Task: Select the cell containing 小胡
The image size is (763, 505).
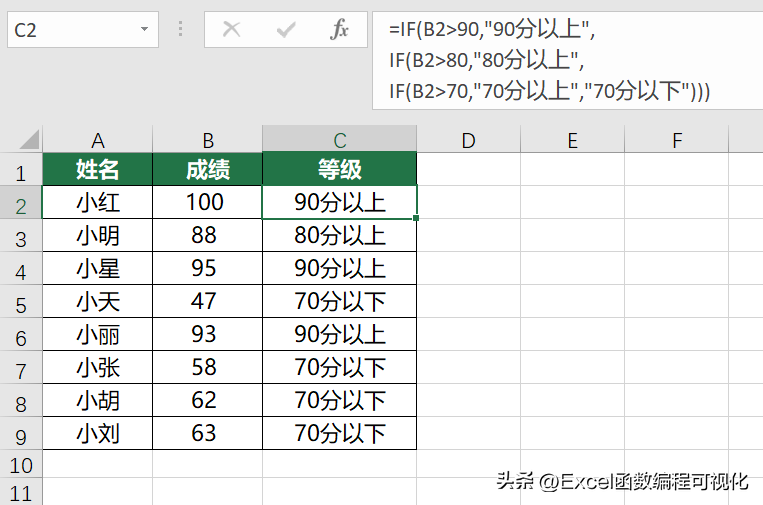Action: (x=98, y=400)
